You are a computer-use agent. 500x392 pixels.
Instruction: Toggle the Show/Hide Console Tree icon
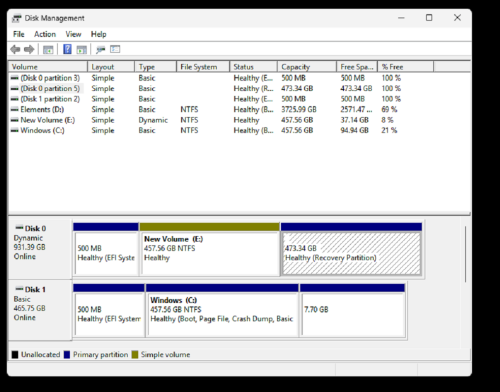tap(48, 50)
